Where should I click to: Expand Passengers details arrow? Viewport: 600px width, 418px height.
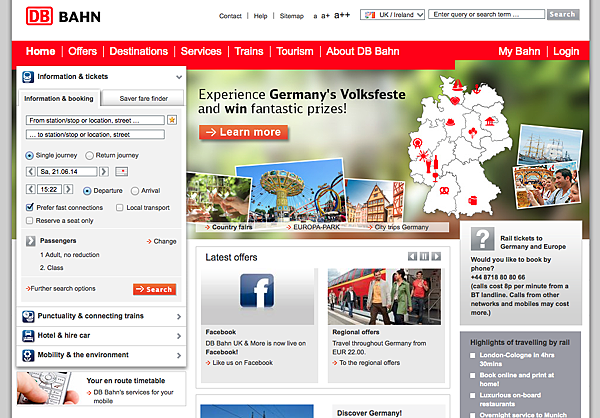(31, 241)
